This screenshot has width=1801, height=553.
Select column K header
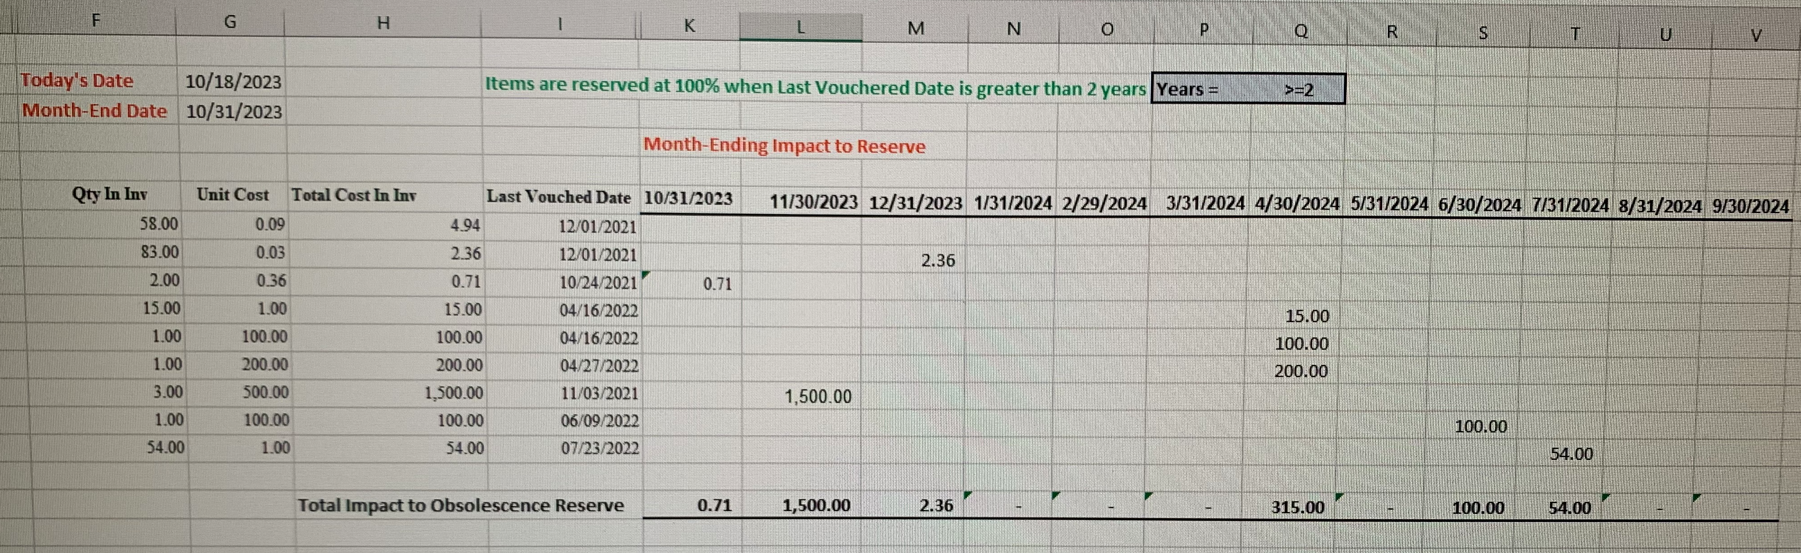click(x=690, y=26)
